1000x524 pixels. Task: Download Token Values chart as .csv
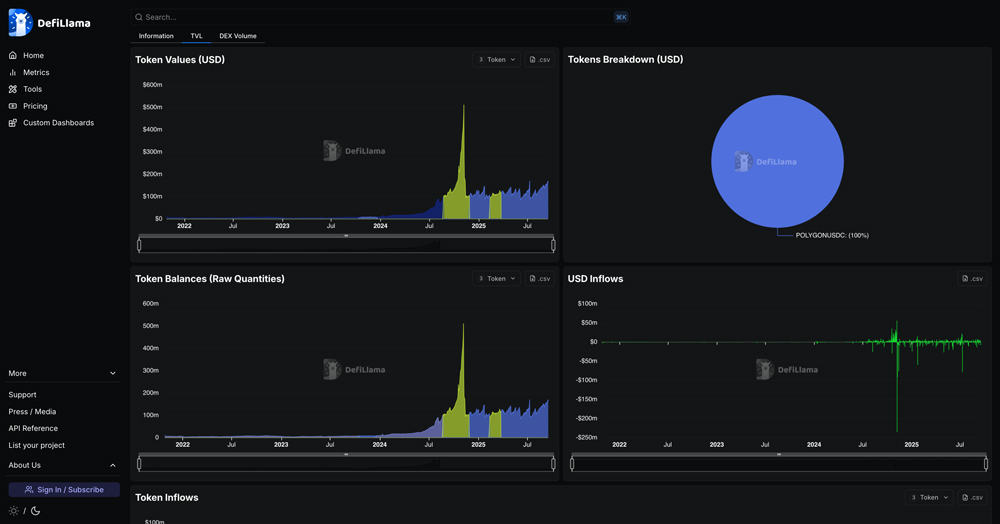(539, 60)
